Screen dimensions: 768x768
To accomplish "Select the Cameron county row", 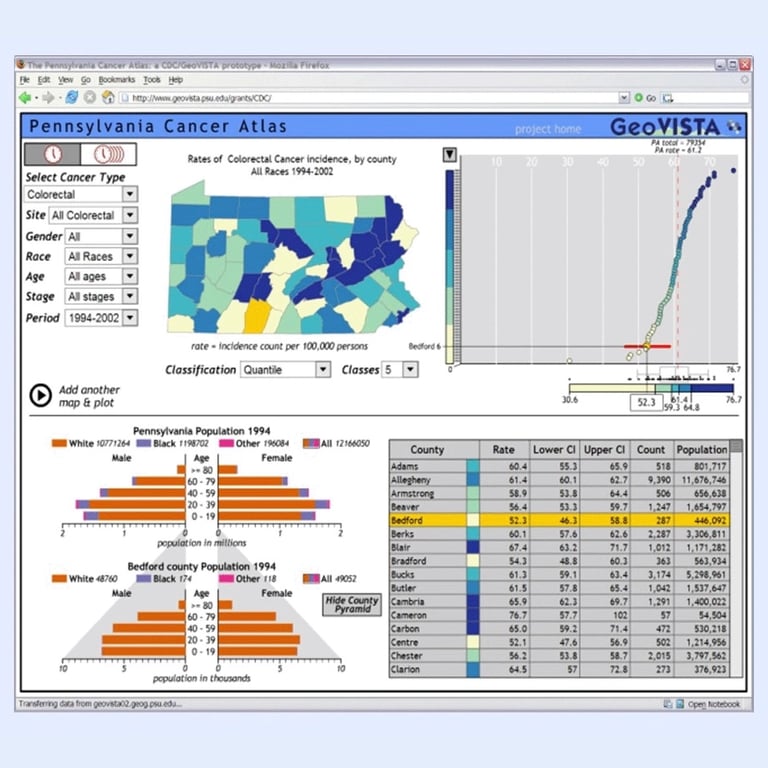I will pyautogui.click(x=559, y=615).
